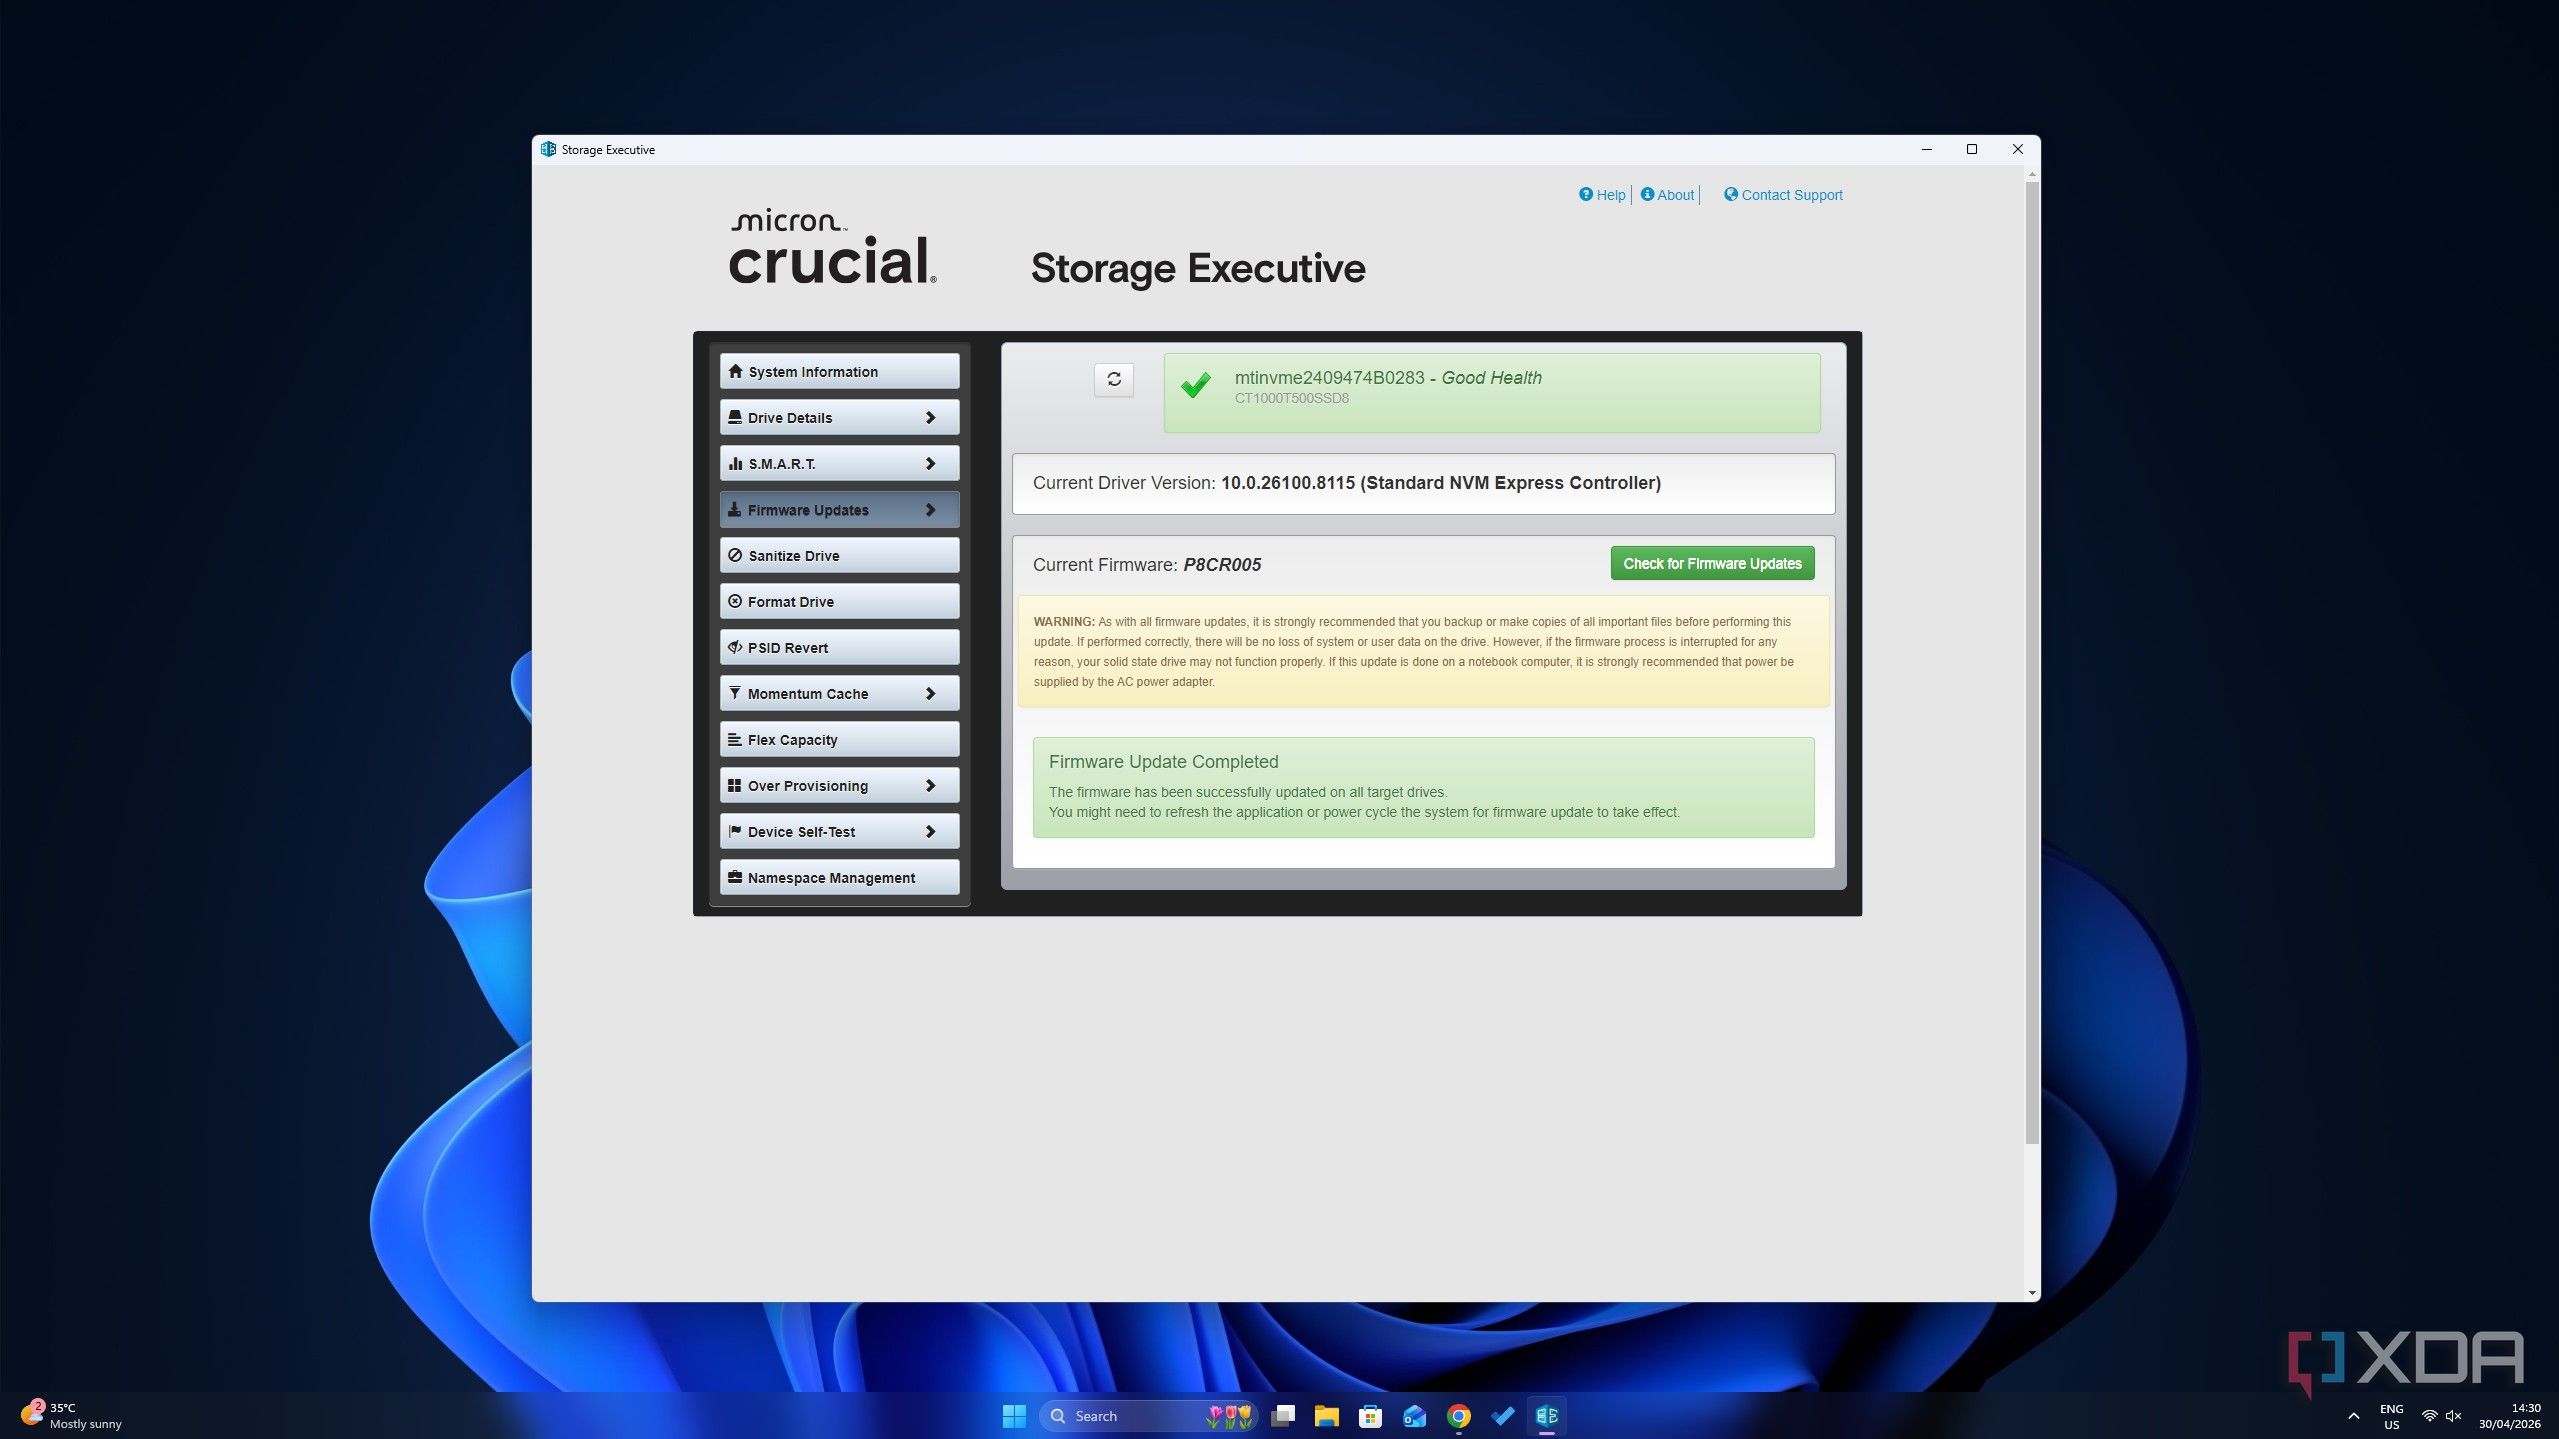Viewport: 2559px width, 1439px height.
Task: Expand the Drive Details chevron
Action: pyautogui.click(x=930, y=417)
